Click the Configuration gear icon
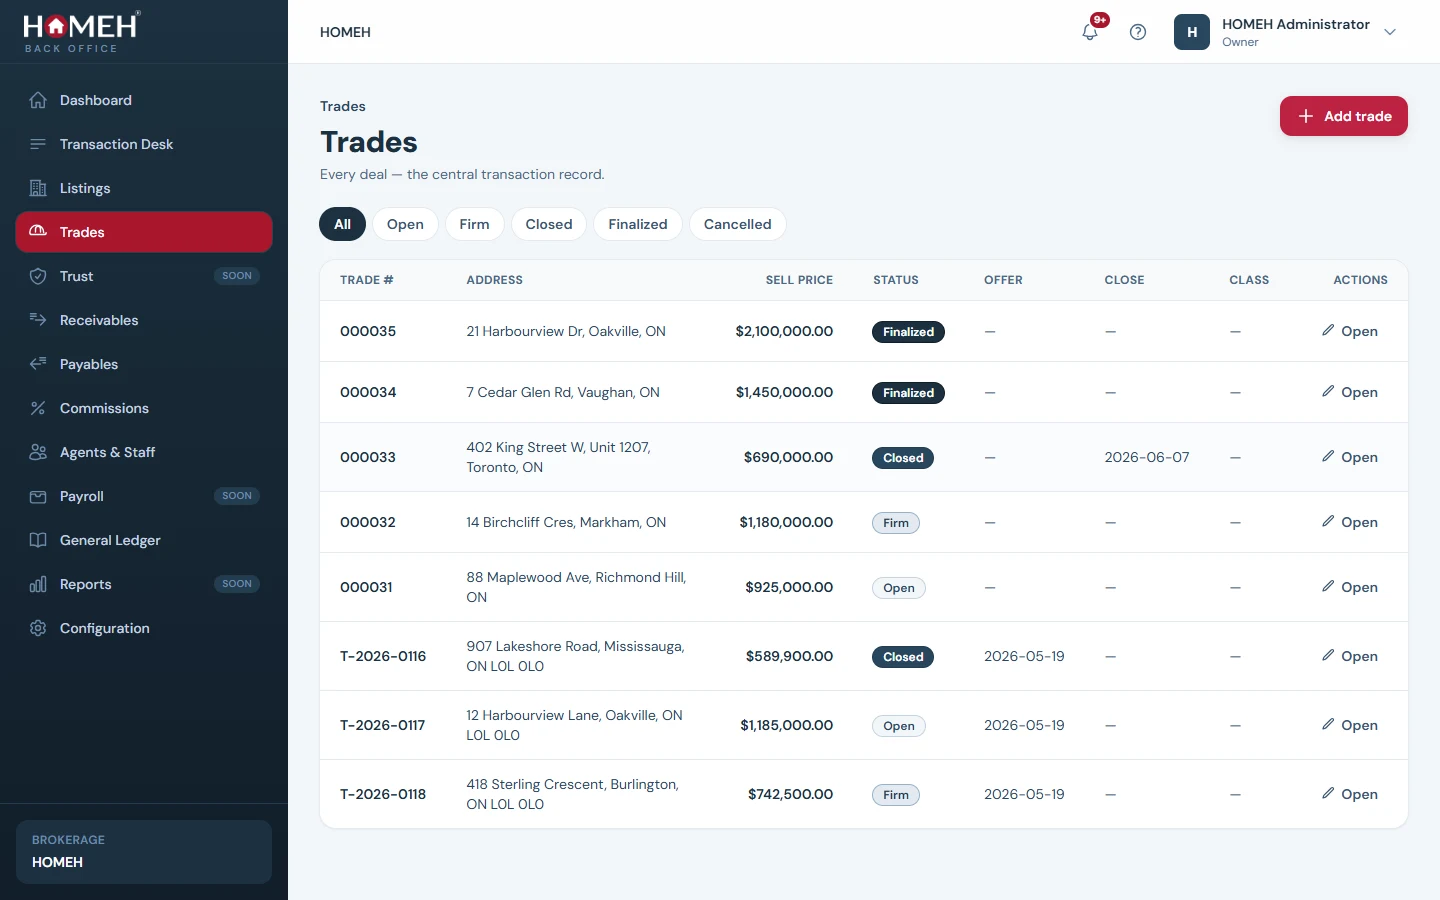 click(38, 628)
